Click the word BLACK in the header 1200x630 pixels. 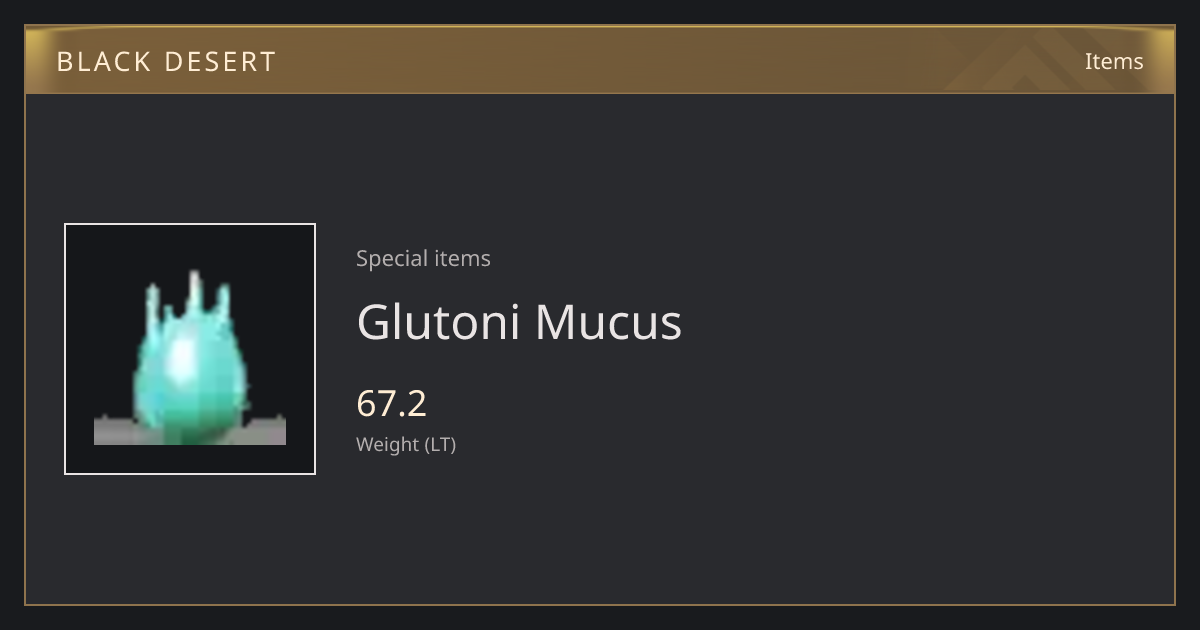[103, 62]
